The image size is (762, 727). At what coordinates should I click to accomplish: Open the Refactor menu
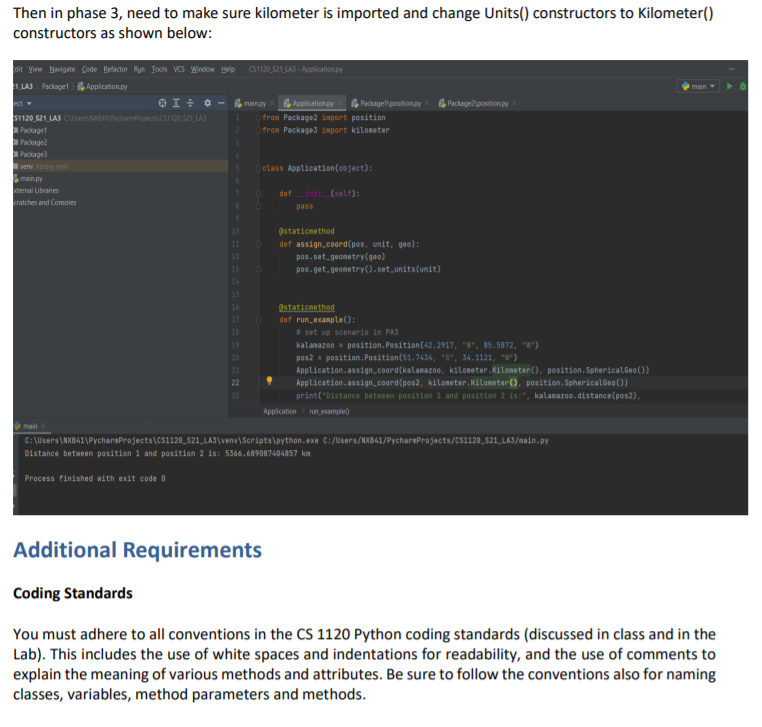click(x=115, y=69)
